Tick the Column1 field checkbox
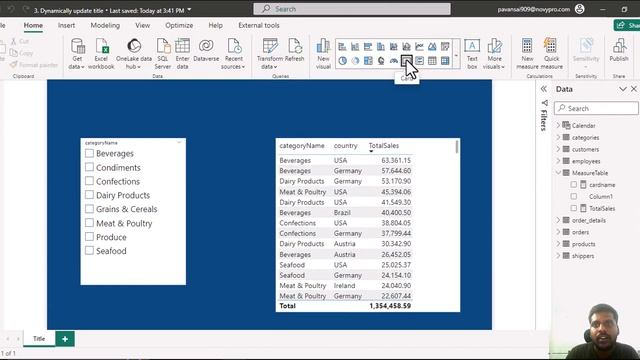This screenshot has height=360, width=640. pos(573,197)
